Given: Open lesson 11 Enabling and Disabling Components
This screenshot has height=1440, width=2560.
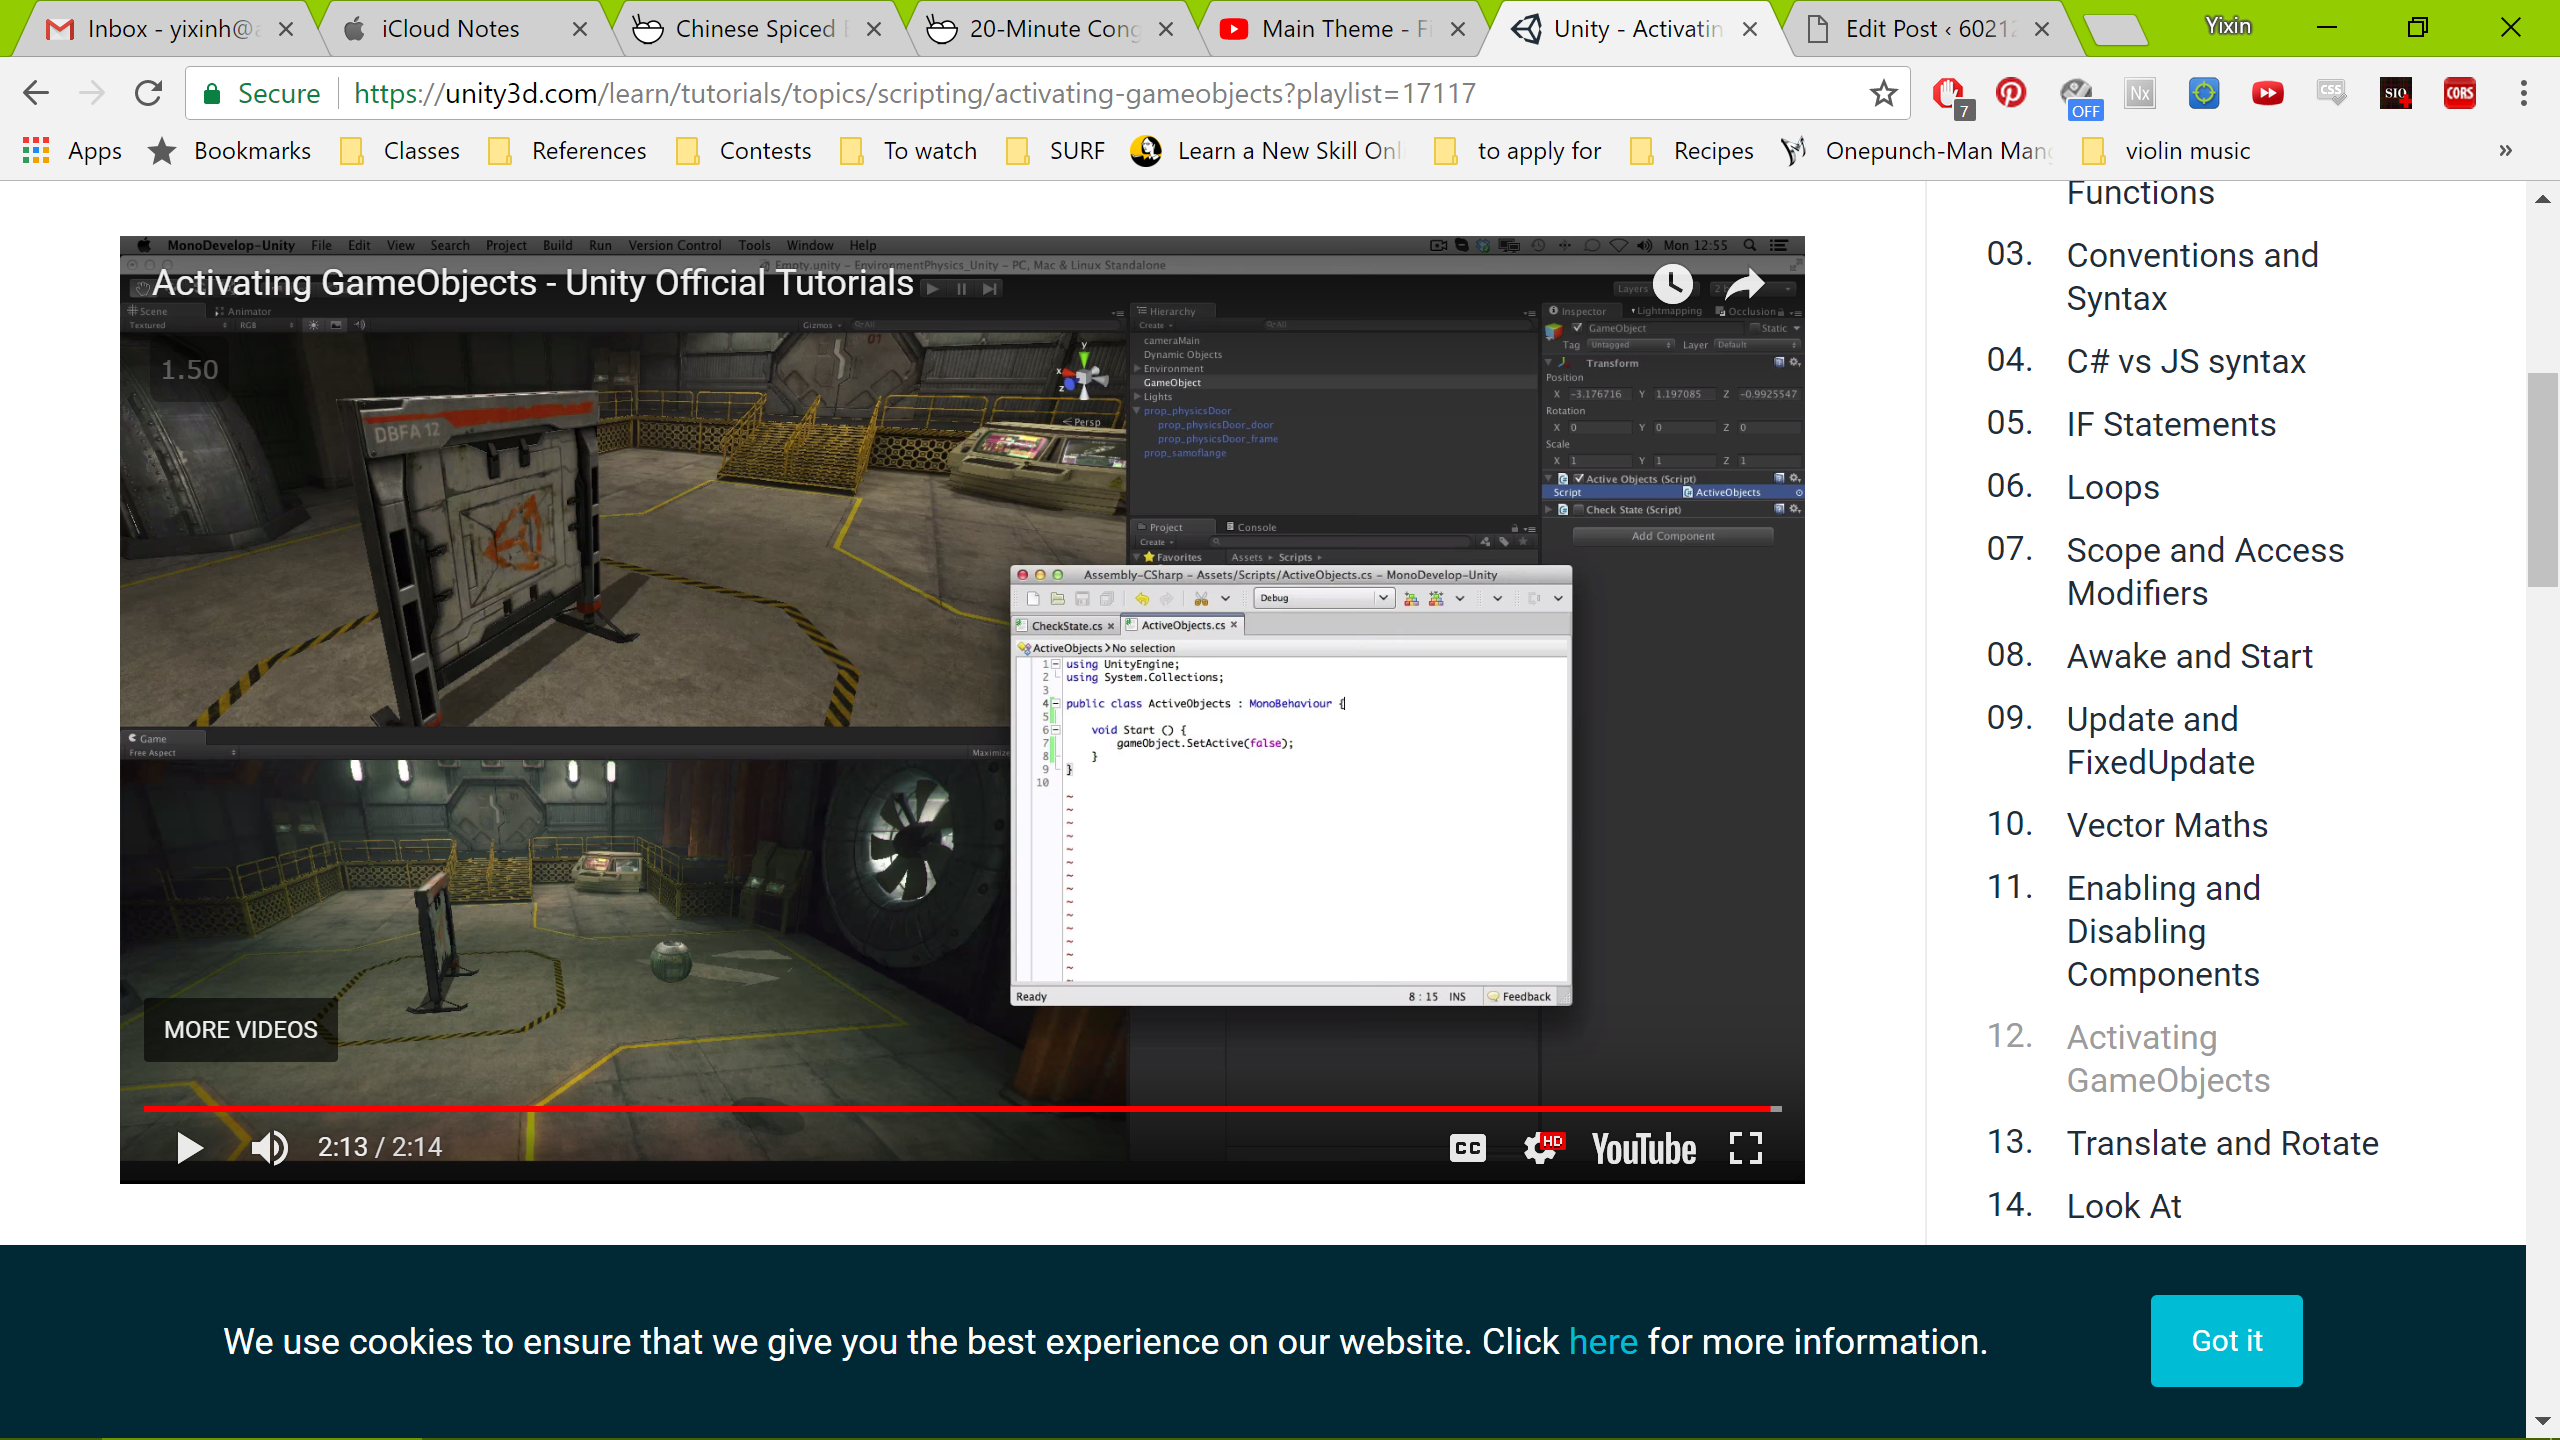Looking at the screenshot, I should click(2163, 930).
